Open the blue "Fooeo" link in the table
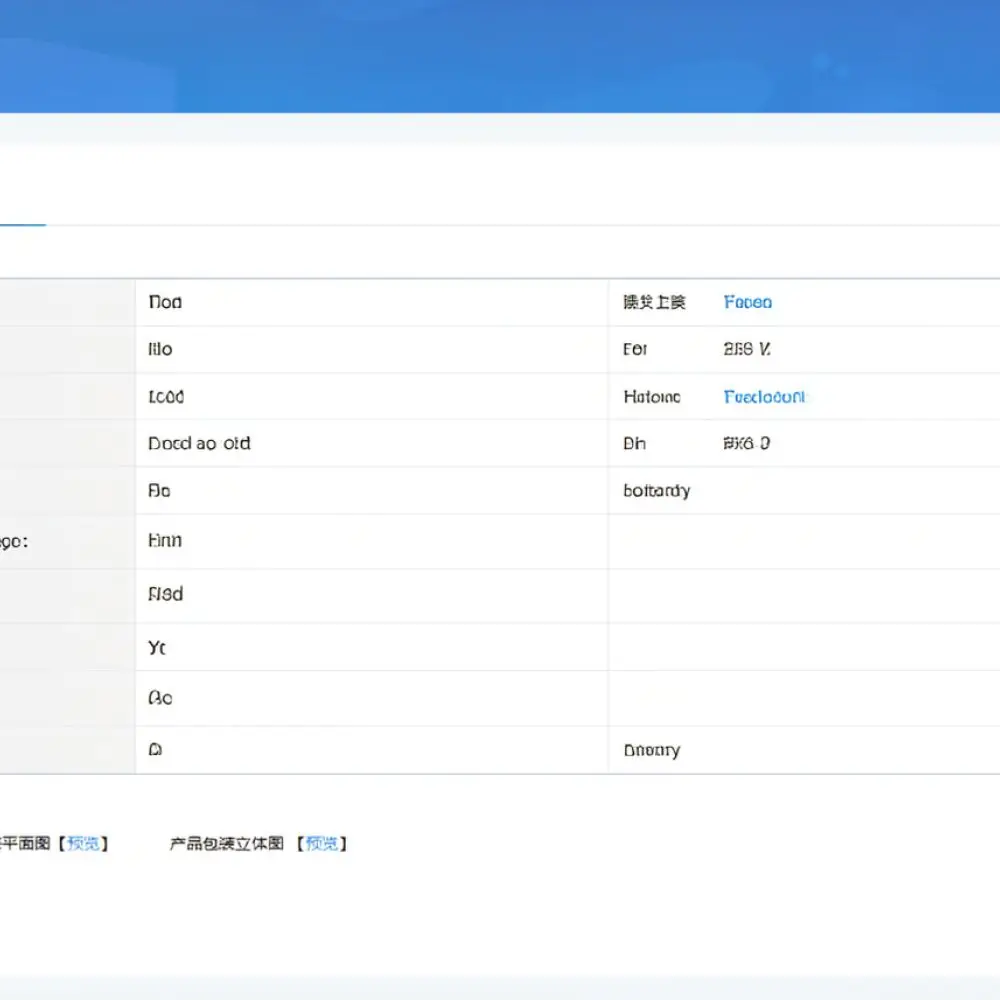The height and width of the screenshot is (1000, 1000). pos(747,302)
